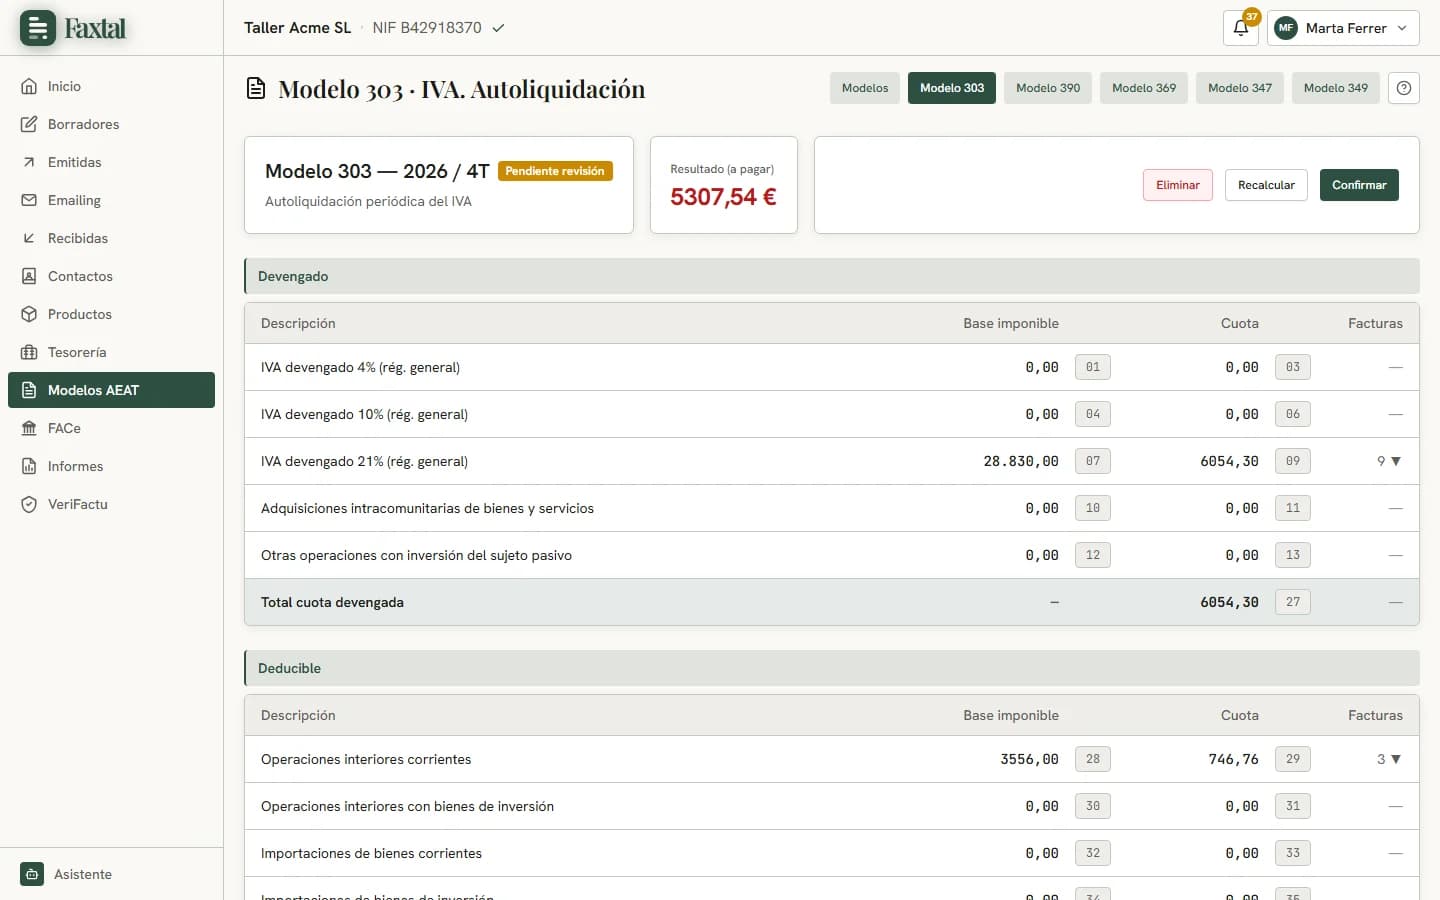The width and height of the screenshot is (1440, 900).
Task: Open the Marta Ferrer user dropdown
Action: coord(1343,28)
